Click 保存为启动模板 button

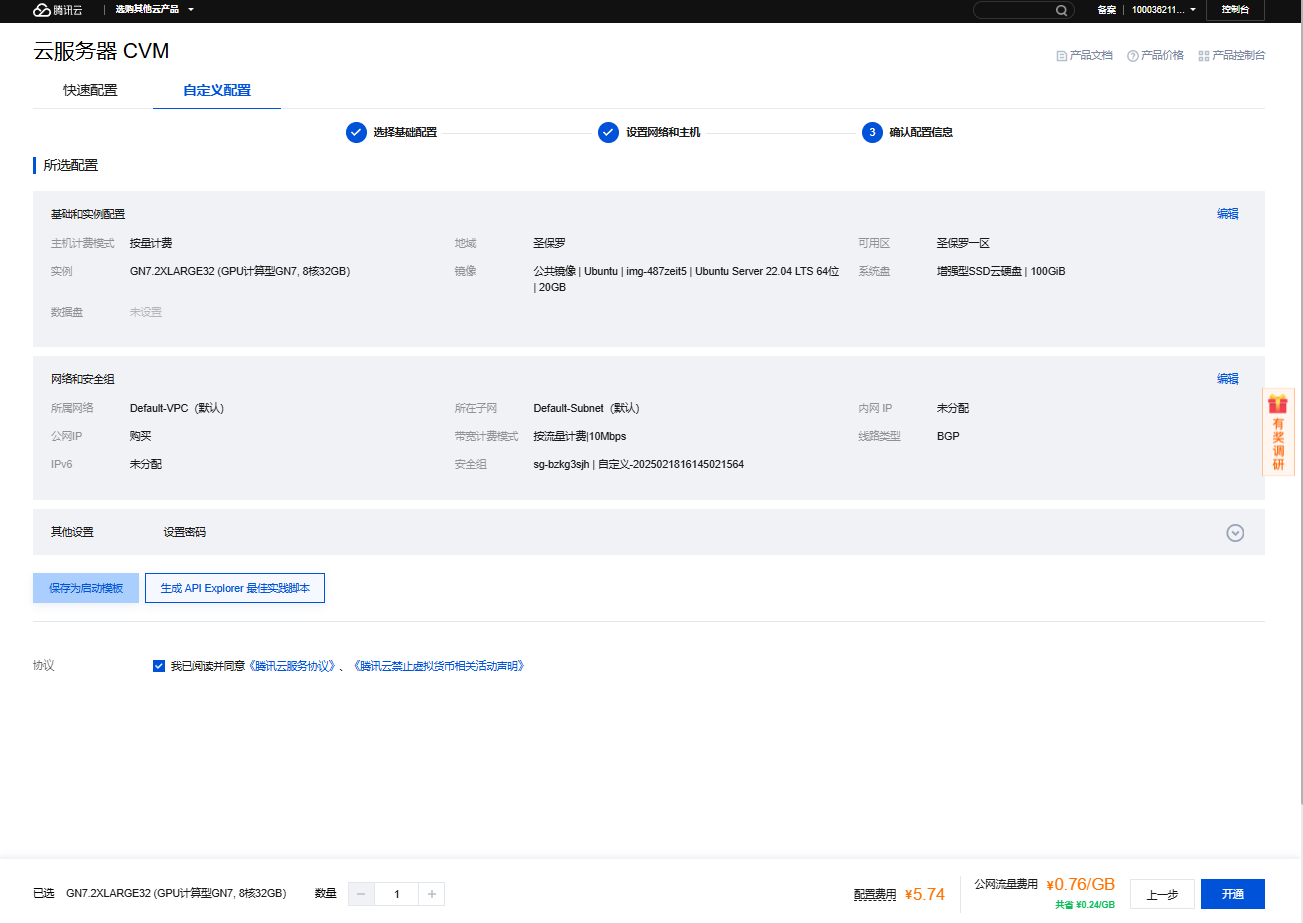(x=86, y=588)
